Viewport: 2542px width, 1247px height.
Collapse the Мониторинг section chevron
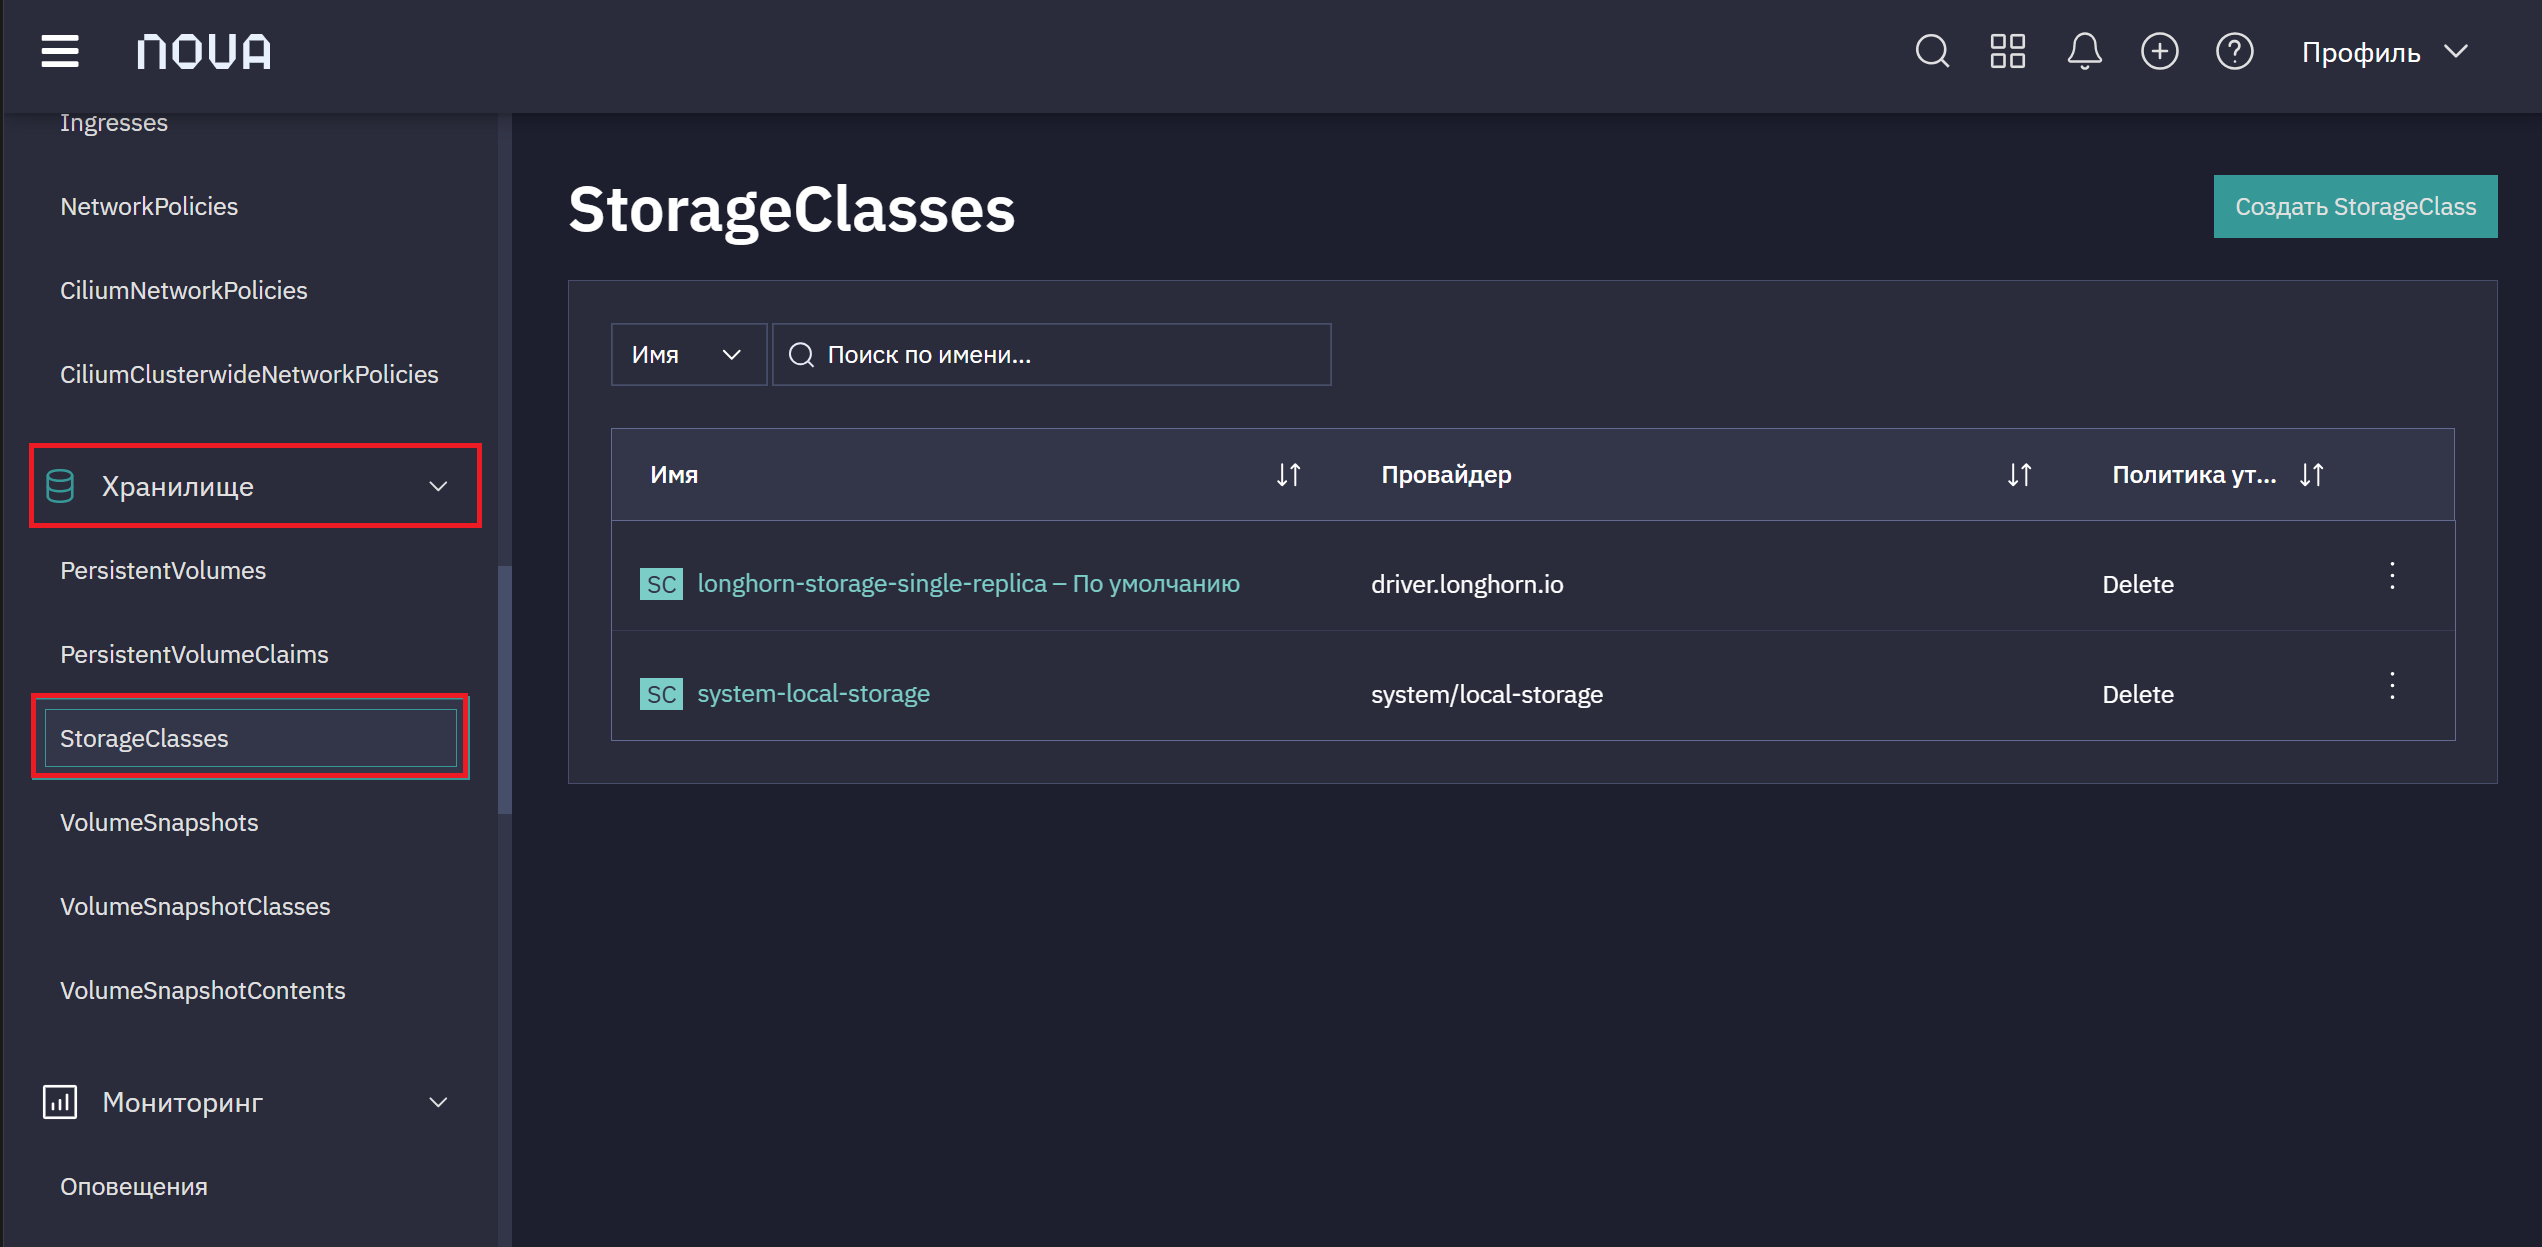438,1102
